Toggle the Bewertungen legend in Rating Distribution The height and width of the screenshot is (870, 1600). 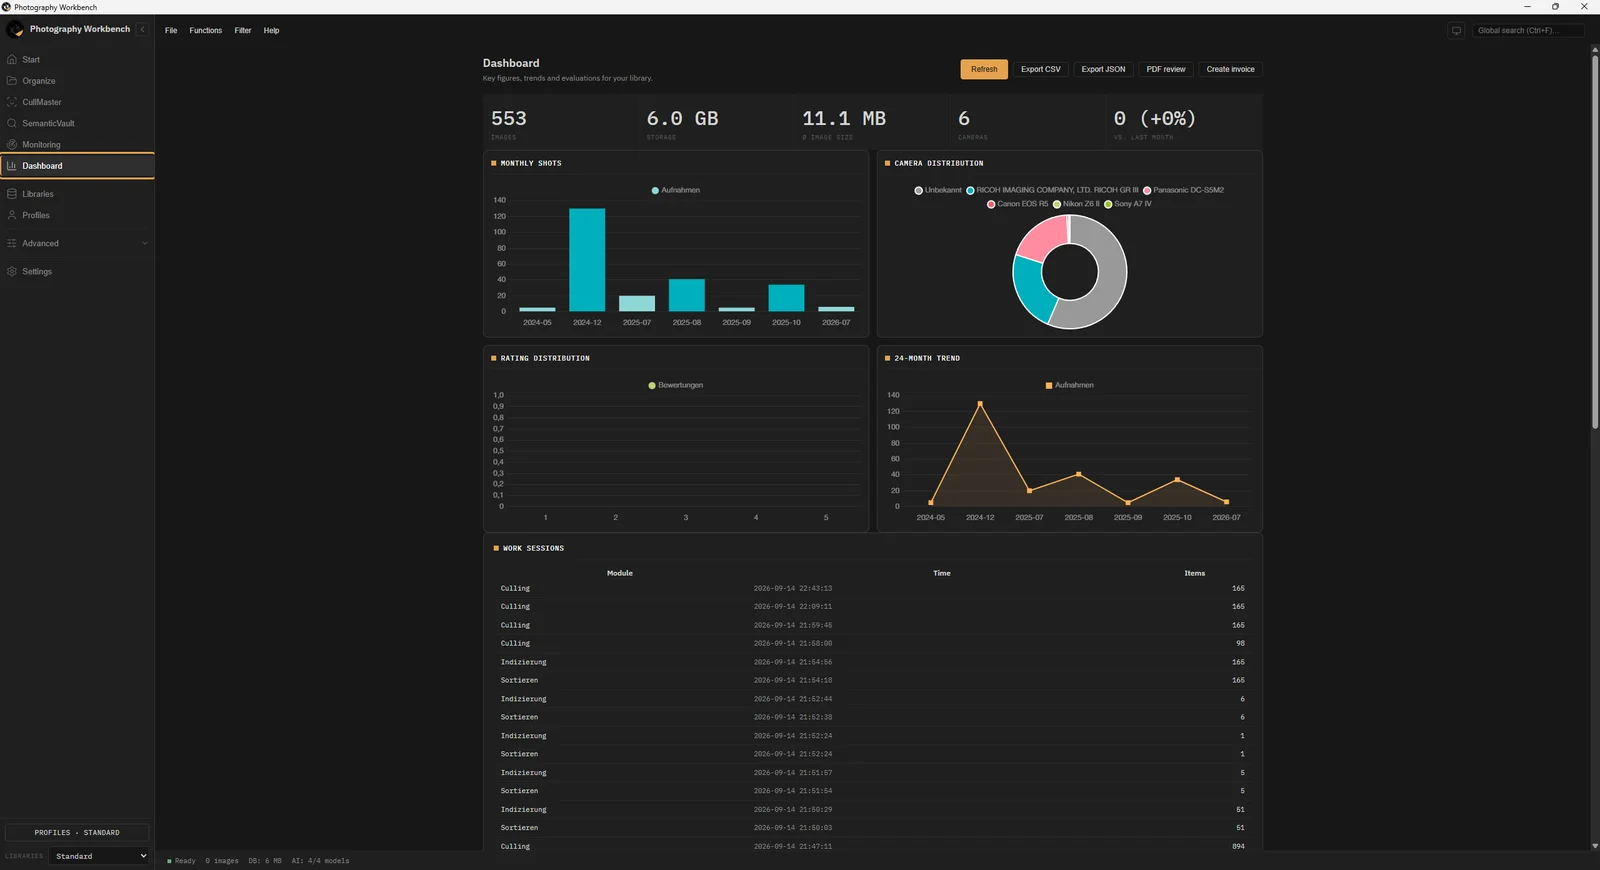pos(676,385)
